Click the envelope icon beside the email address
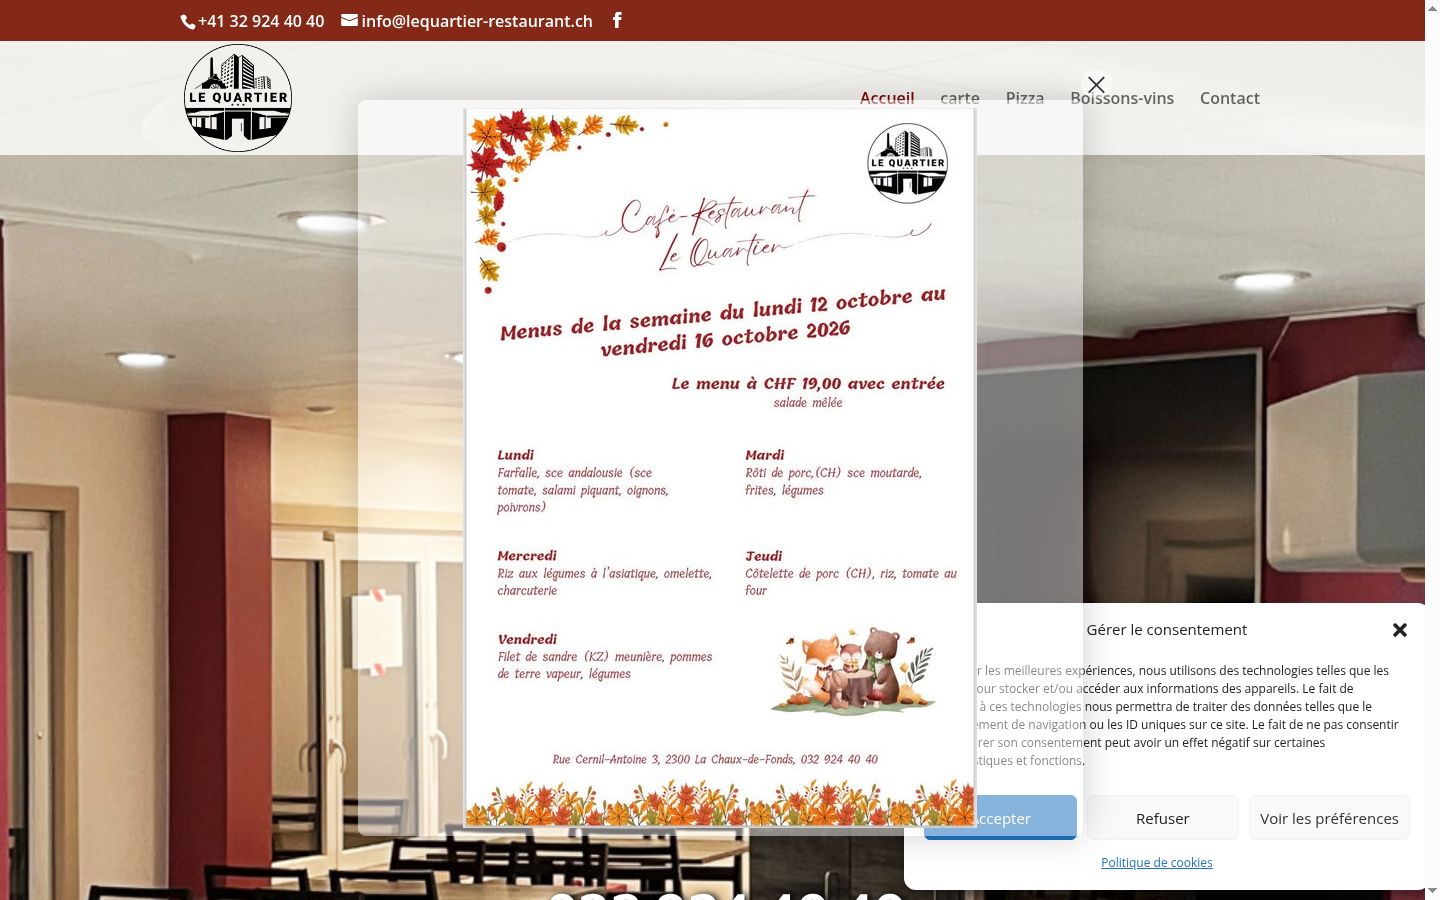 pyautogui.click(x=349, y=20)
